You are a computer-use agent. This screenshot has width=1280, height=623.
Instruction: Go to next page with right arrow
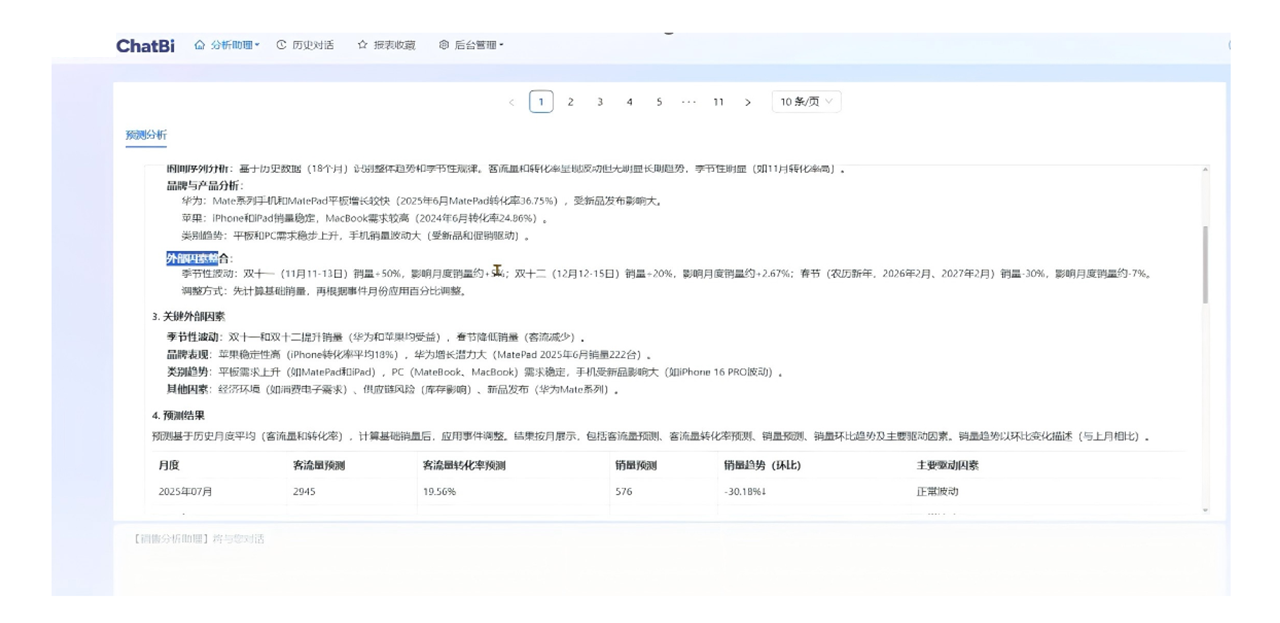point(748,102)
